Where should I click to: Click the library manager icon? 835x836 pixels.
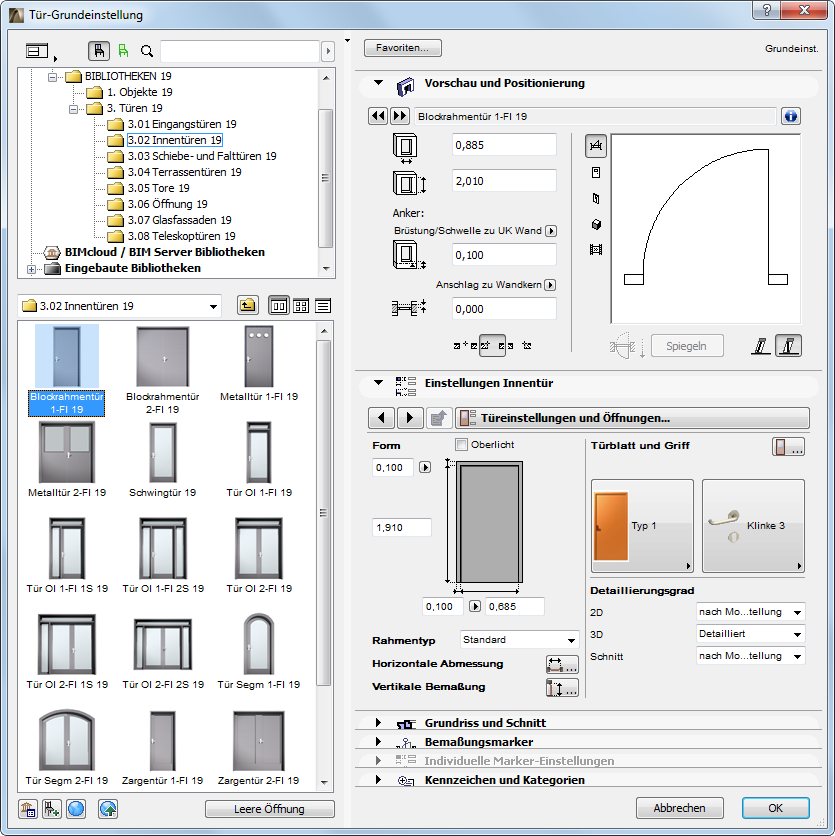click(28, 809)
